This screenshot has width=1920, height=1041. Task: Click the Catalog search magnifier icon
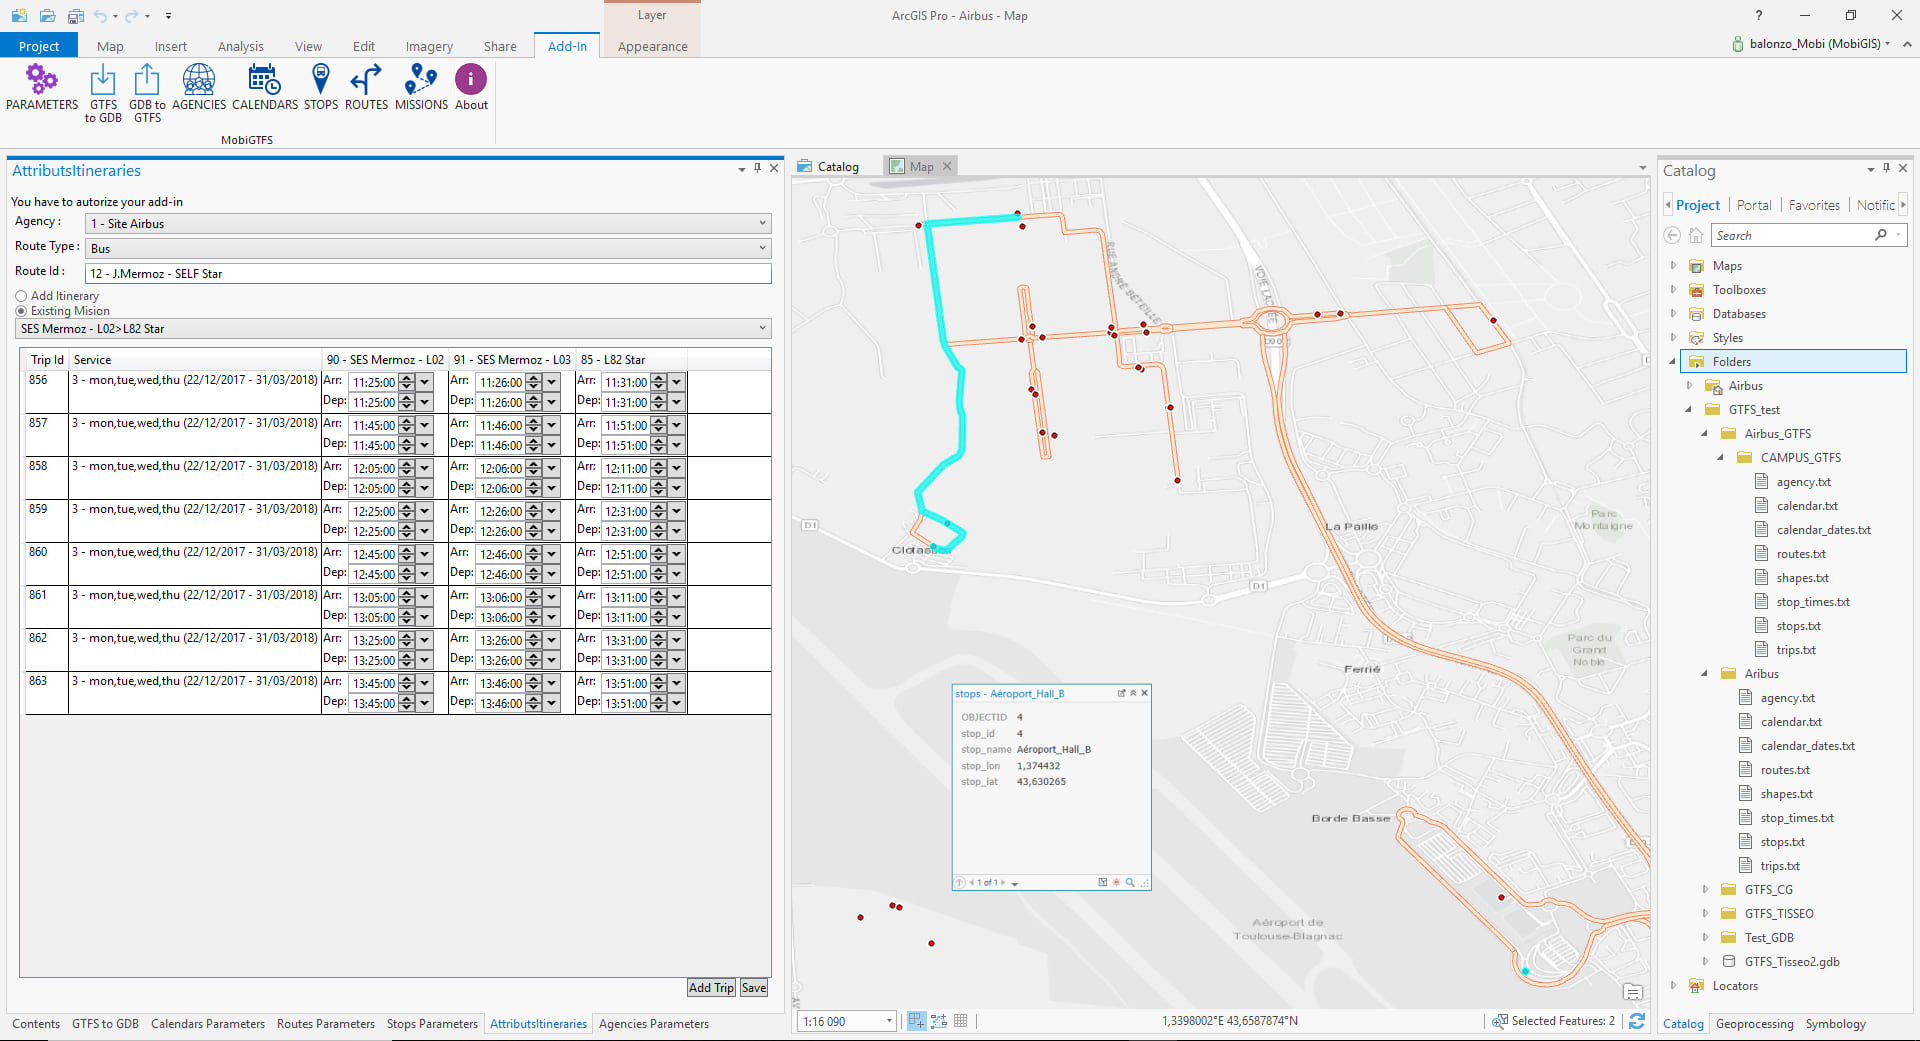[1881, 235]
